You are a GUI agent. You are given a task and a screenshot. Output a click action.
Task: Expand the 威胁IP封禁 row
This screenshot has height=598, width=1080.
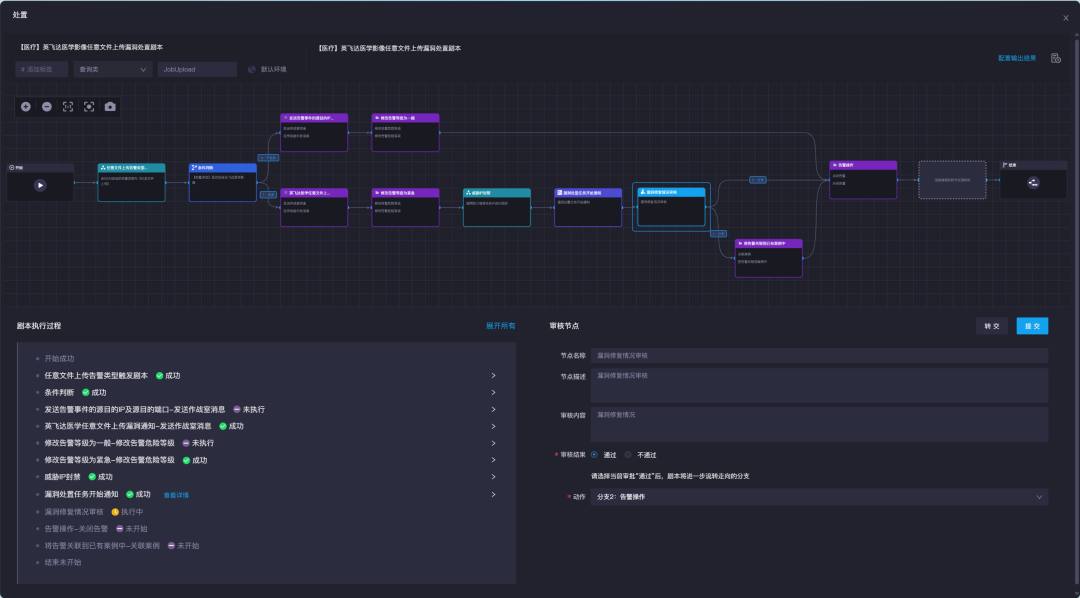493,477
